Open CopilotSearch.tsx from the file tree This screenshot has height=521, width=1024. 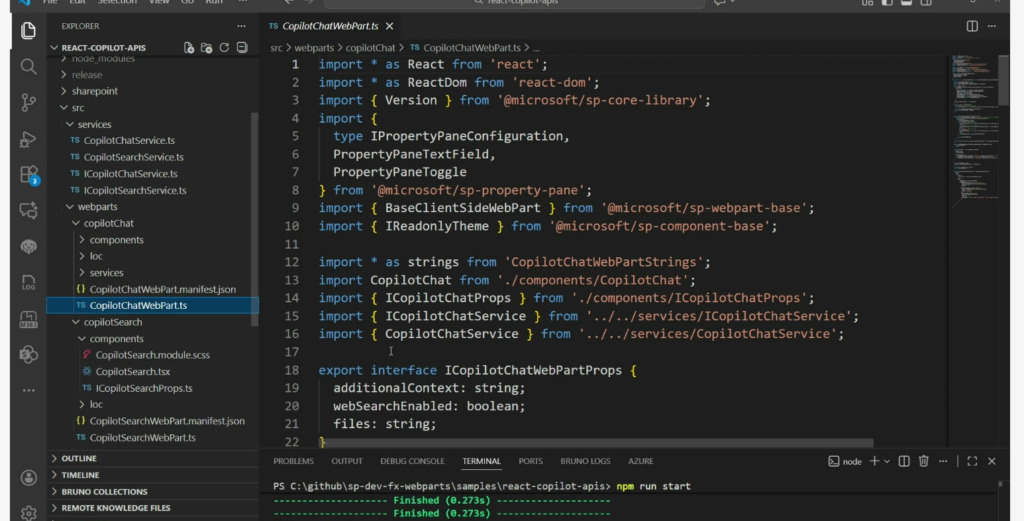point(132,371)
